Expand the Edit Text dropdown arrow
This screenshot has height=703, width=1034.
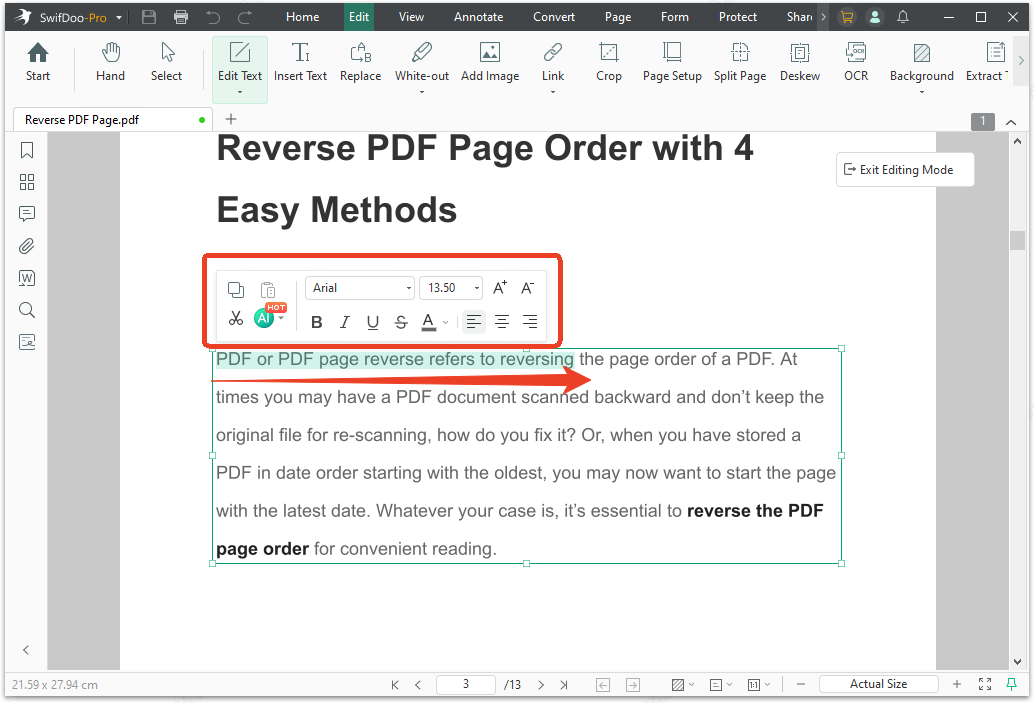point(240,92)
